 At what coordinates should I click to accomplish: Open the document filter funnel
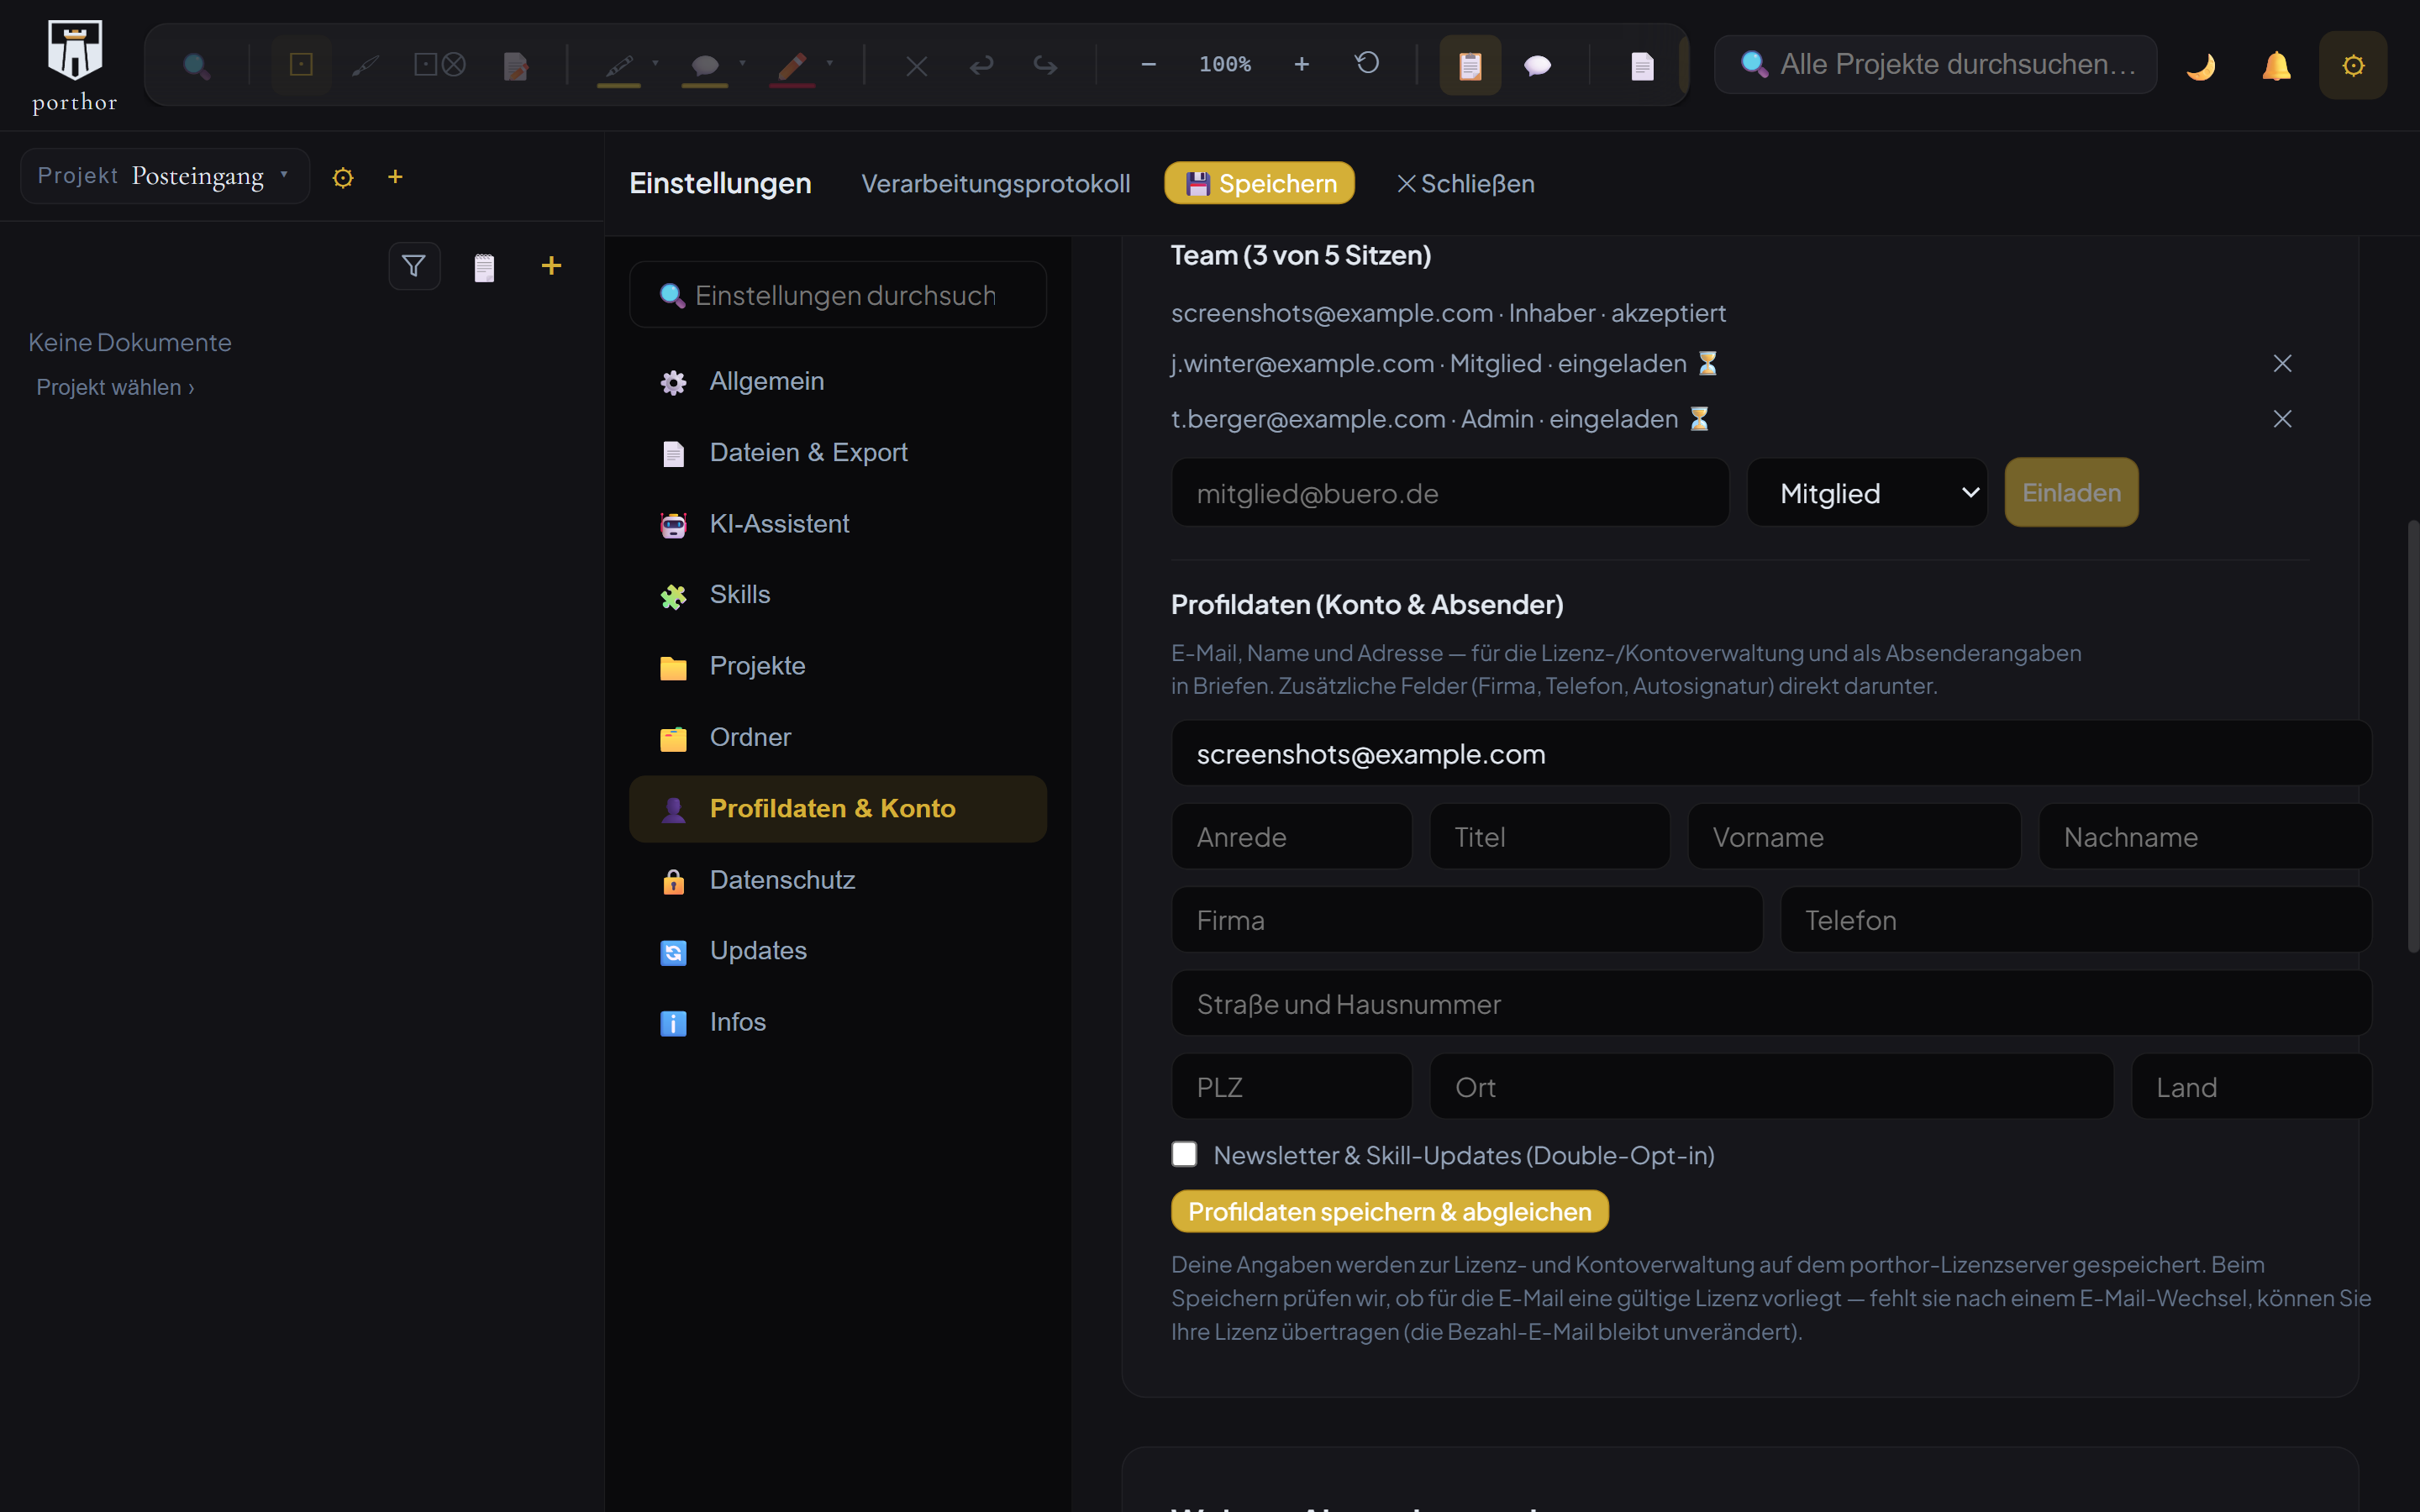coord(414,266)
